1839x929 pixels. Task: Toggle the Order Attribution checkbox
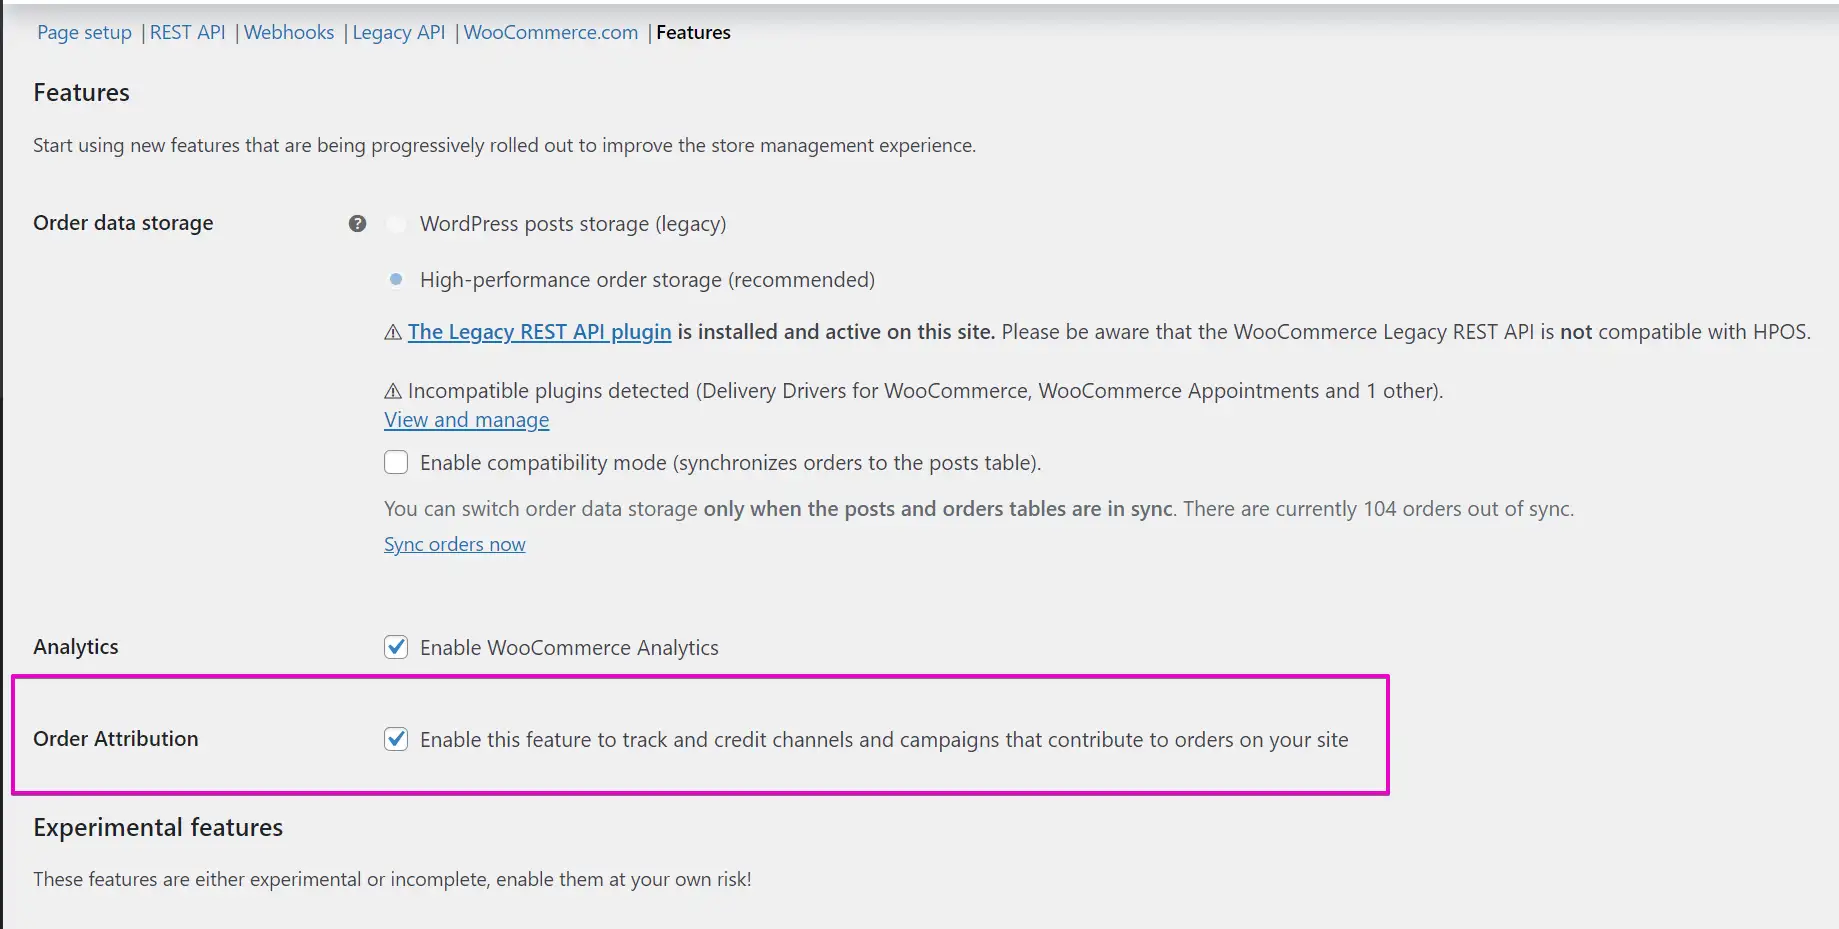(396, 739)
